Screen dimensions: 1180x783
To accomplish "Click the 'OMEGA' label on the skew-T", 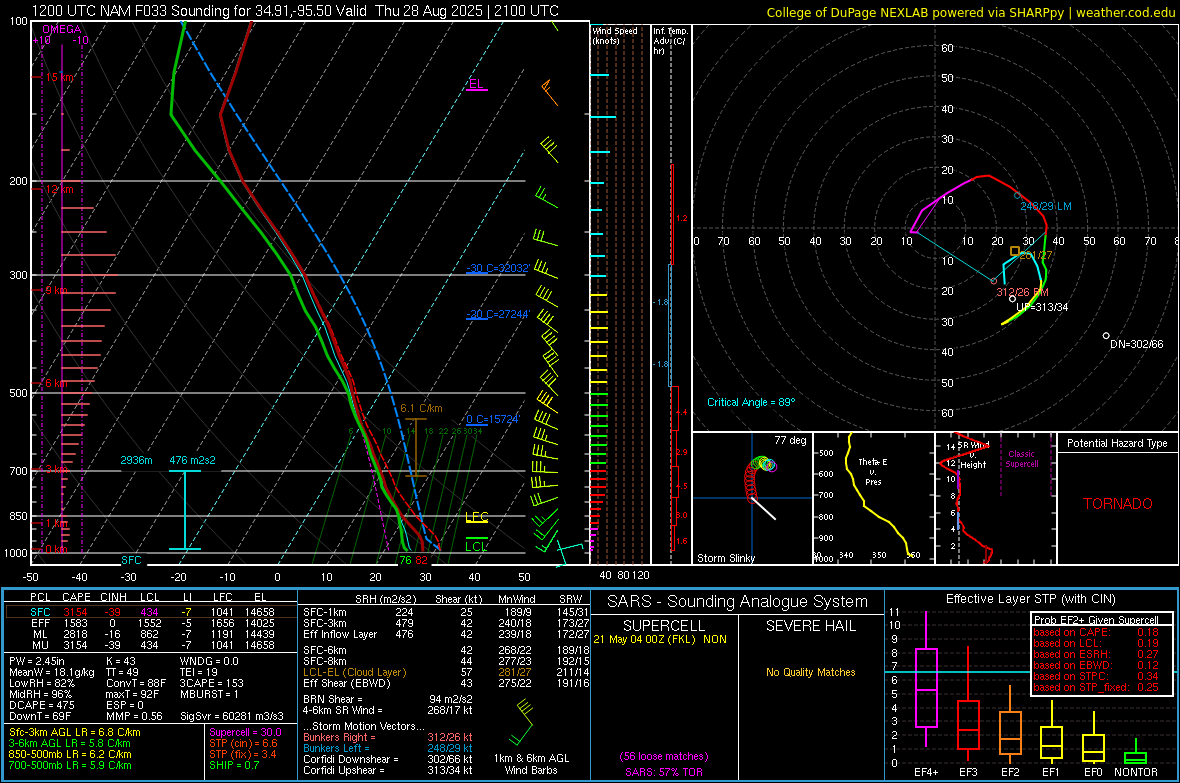I will pyautogui.click(x=61, y=29).
